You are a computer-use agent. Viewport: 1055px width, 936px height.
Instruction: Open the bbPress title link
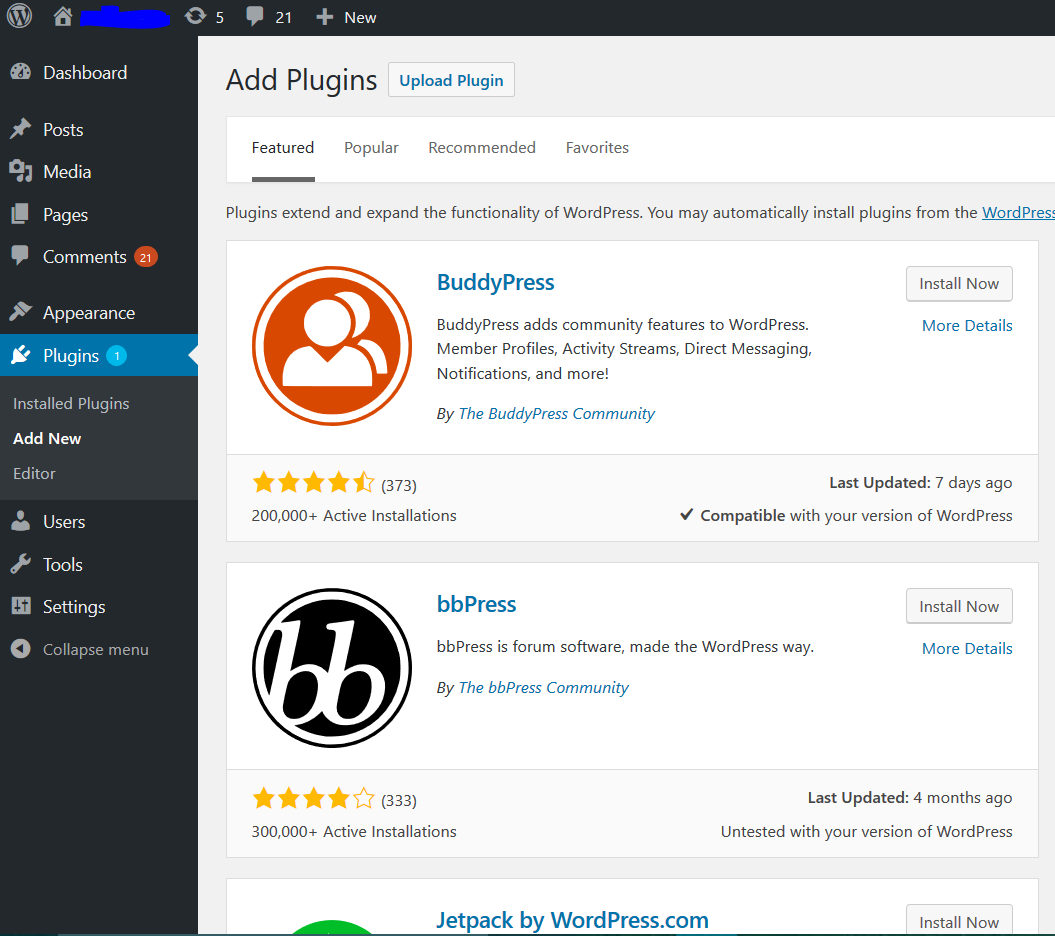[x=476, y=604]
